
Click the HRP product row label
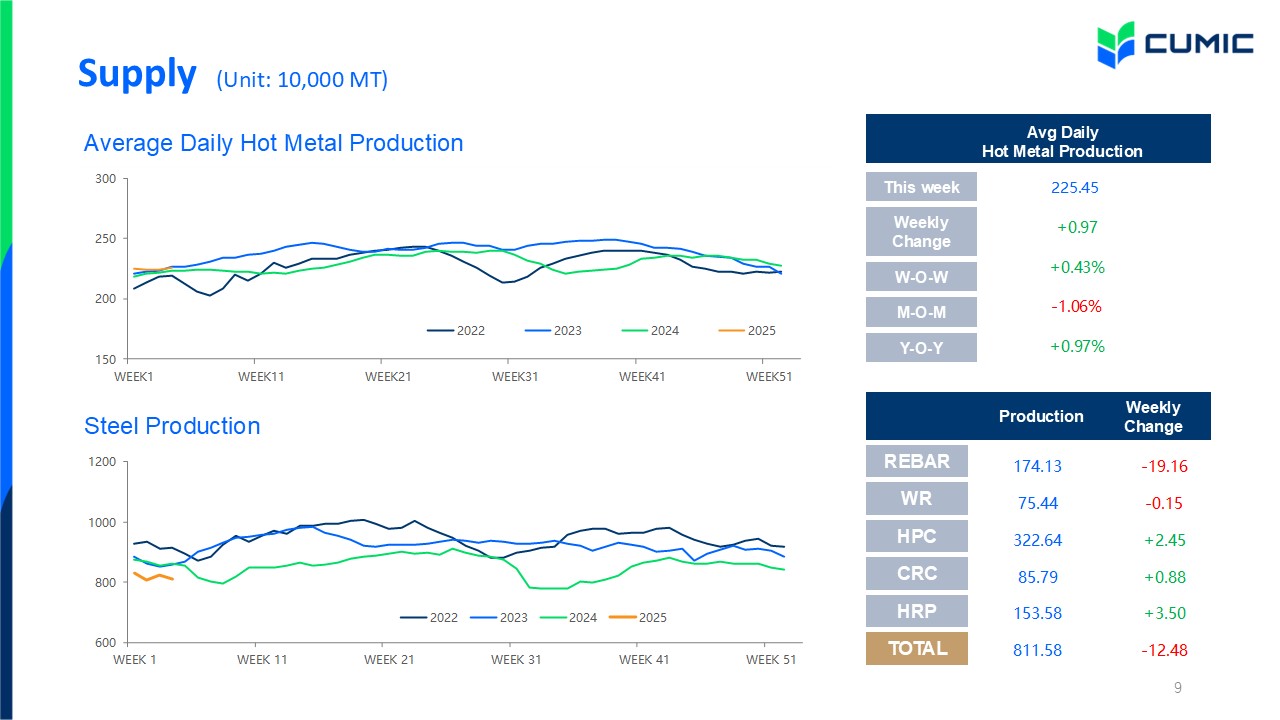coord(917,611)
